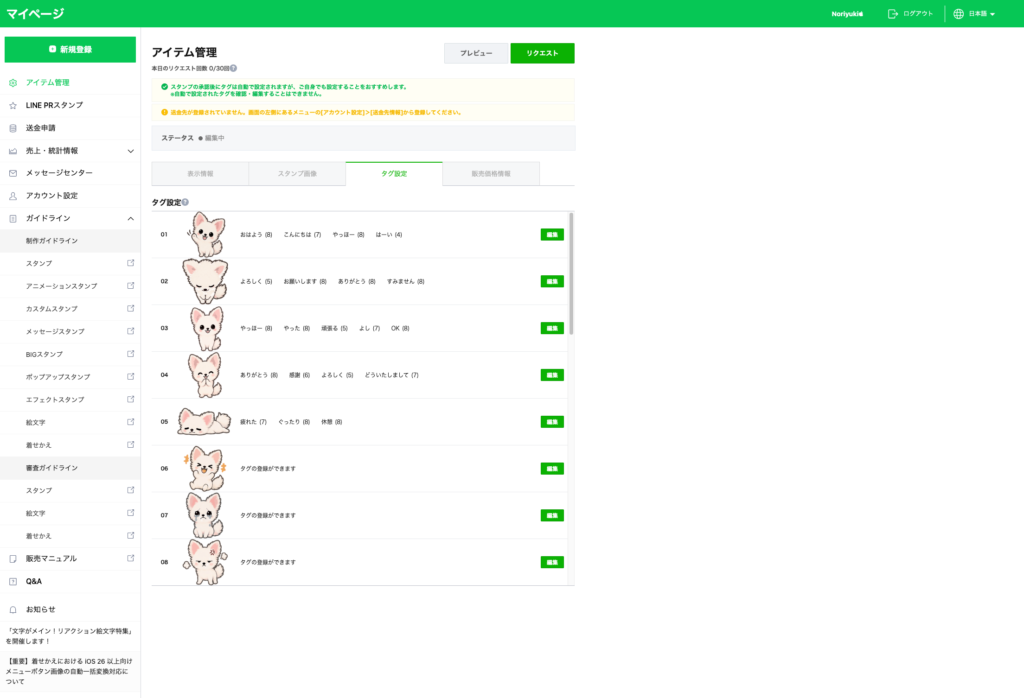This screenshot has width=1024, height=698.
Task: Select the タグ設定 tab
Action: tap(394, 174)
